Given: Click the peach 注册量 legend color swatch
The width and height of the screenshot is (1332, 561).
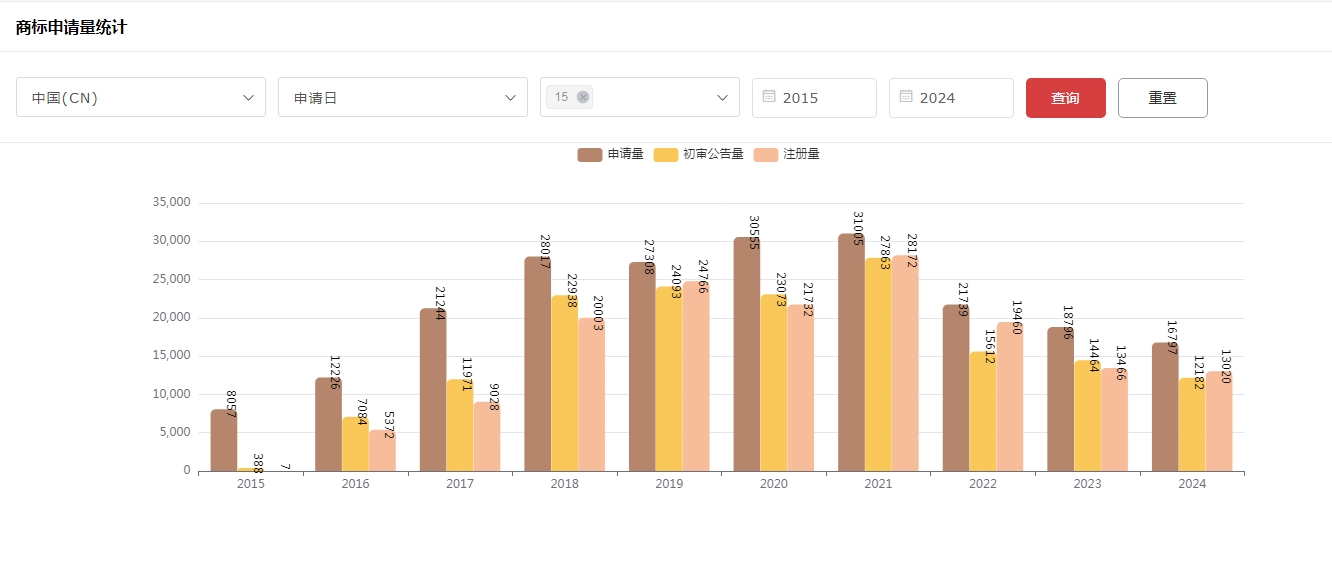Looking at the screenshot, I should [765, 154].
